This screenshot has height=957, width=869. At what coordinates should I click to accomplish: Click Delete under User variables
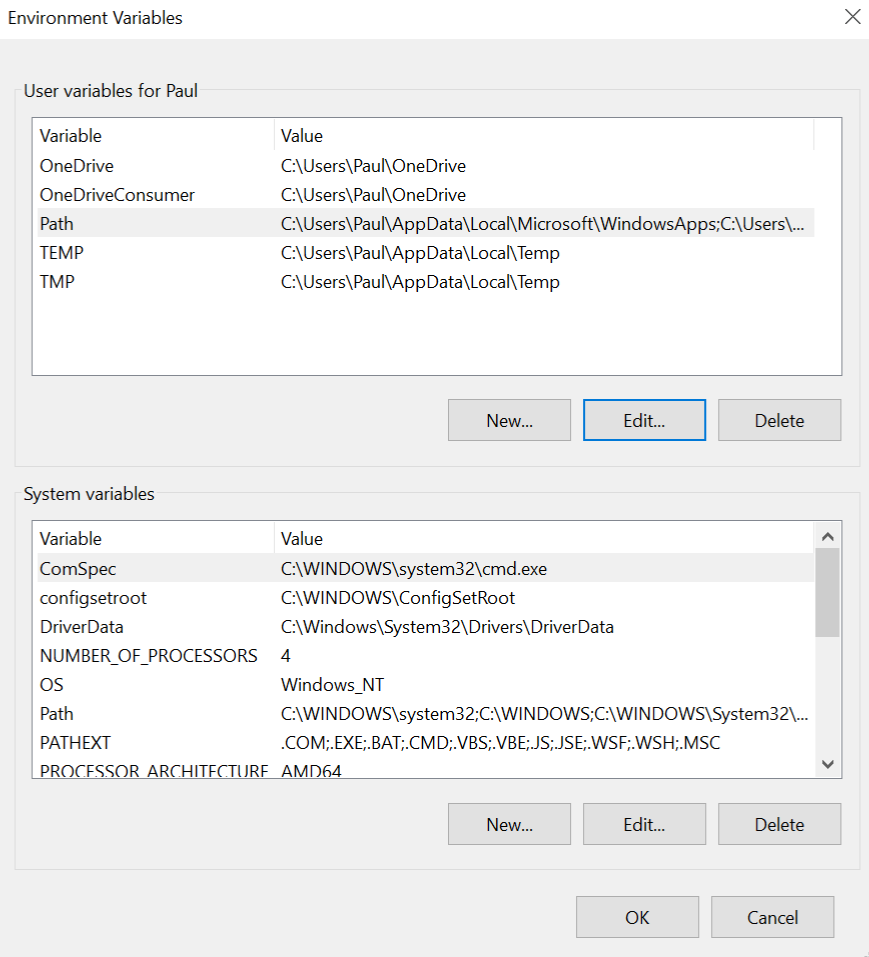coord(779,420)
